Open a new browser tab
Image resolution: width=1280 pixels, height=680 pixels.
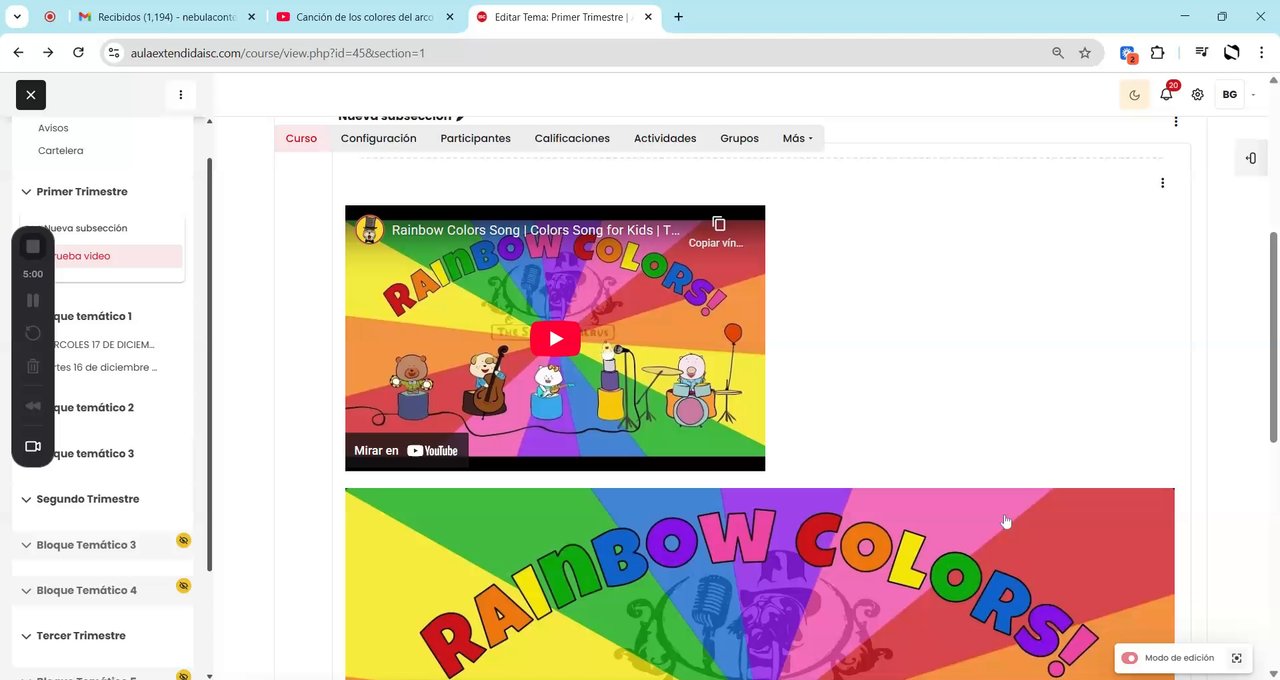(x=679, y=17)
